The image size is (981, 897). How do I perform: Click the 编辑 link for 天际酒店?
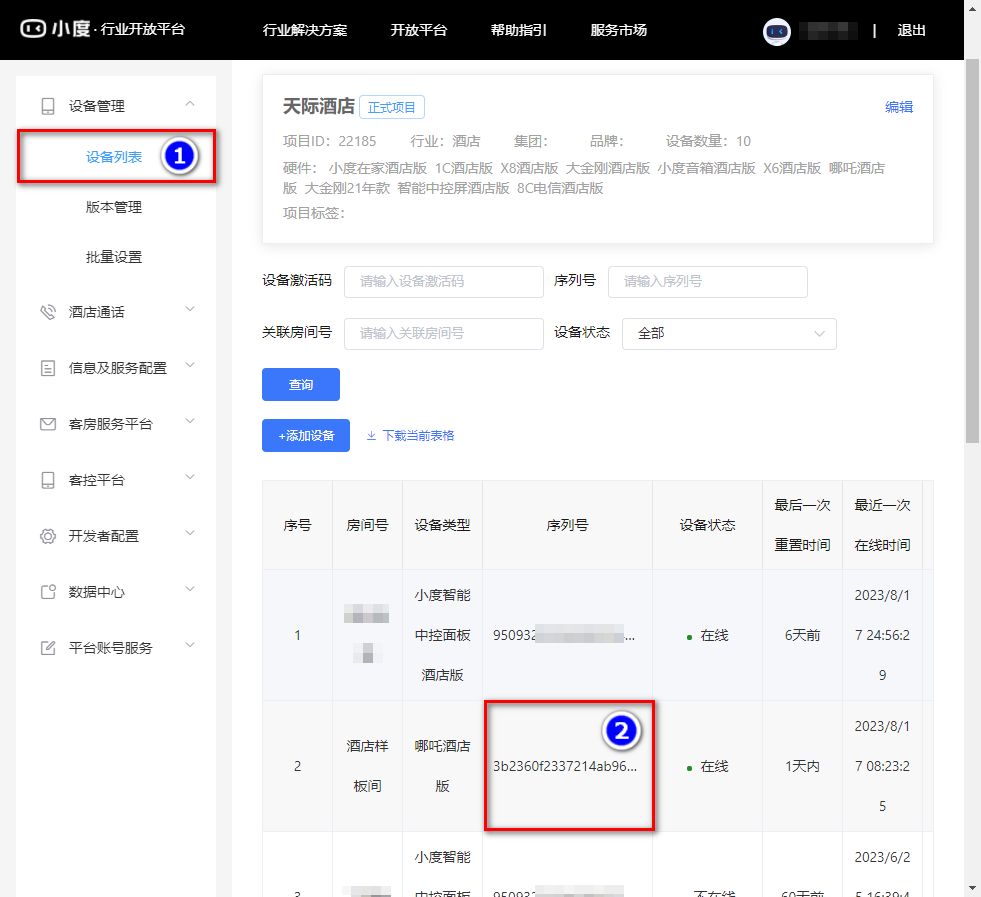pyautogui.click(x=898, y=107)
